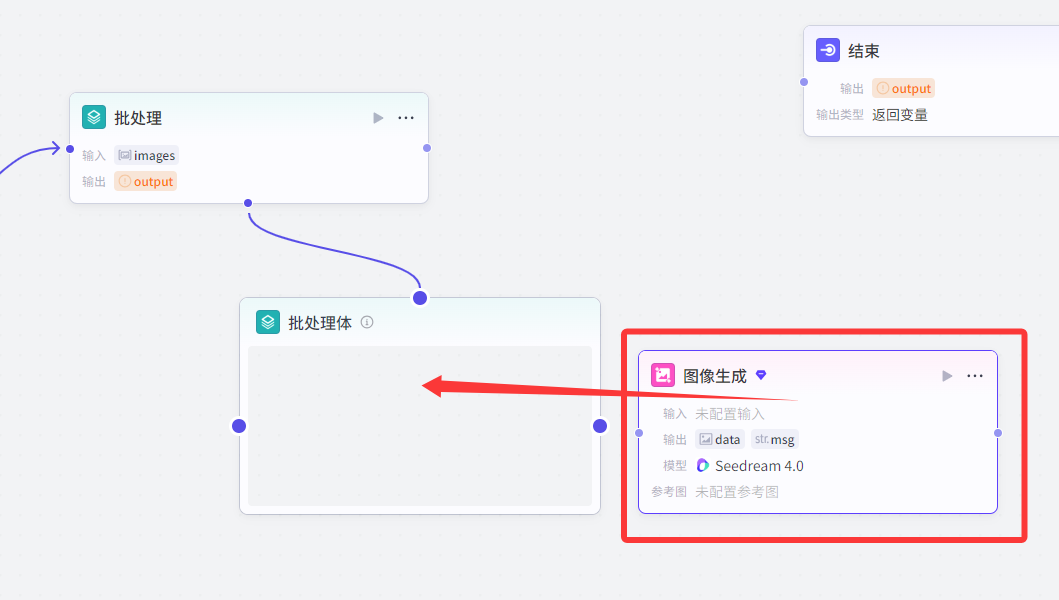This screenshot has height=600, width=1059.
Task: Click the images input tag in 批处理
Action: (x=147, y=155)
